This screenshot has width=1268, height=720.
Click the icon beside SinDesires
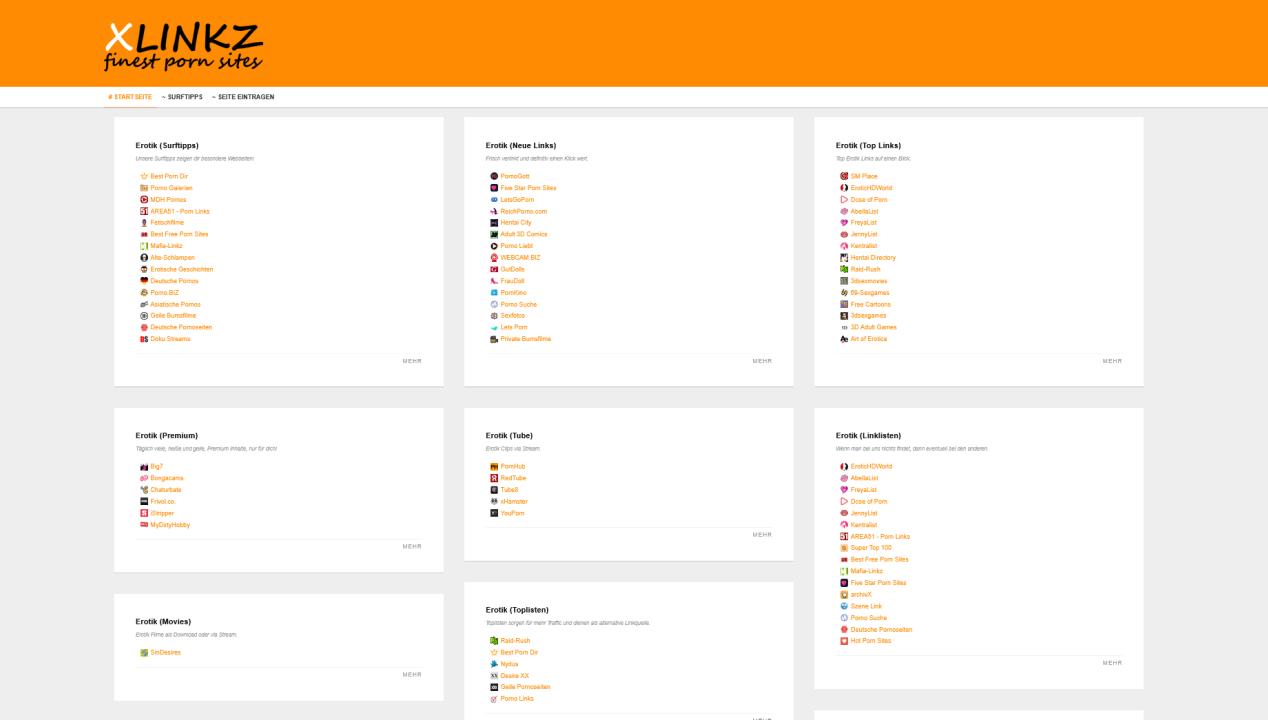(144, 652)
